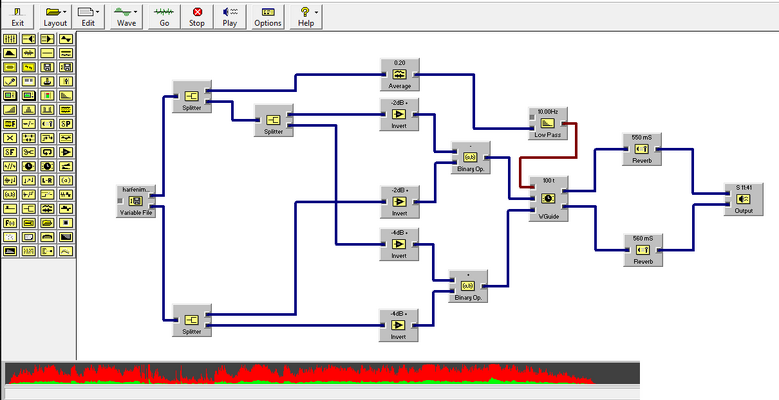Select the Output node
This screenshot has height=400, width=779.
coord(743,199)
